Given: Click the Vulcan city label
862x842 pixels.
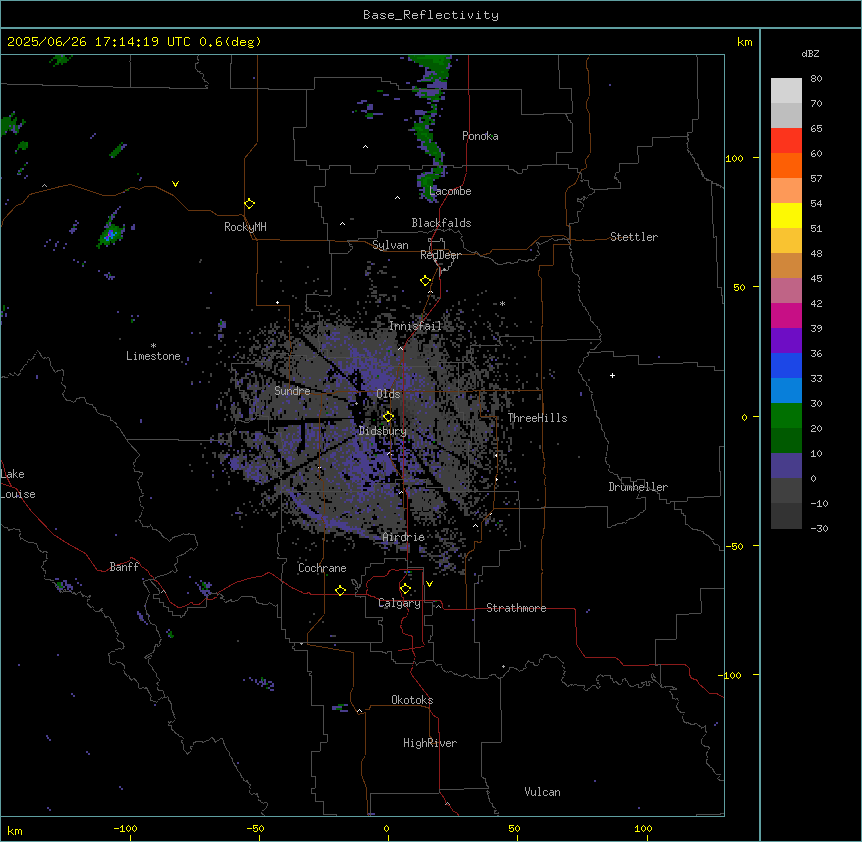Looking at the screenshot, I should coord(543,792).
